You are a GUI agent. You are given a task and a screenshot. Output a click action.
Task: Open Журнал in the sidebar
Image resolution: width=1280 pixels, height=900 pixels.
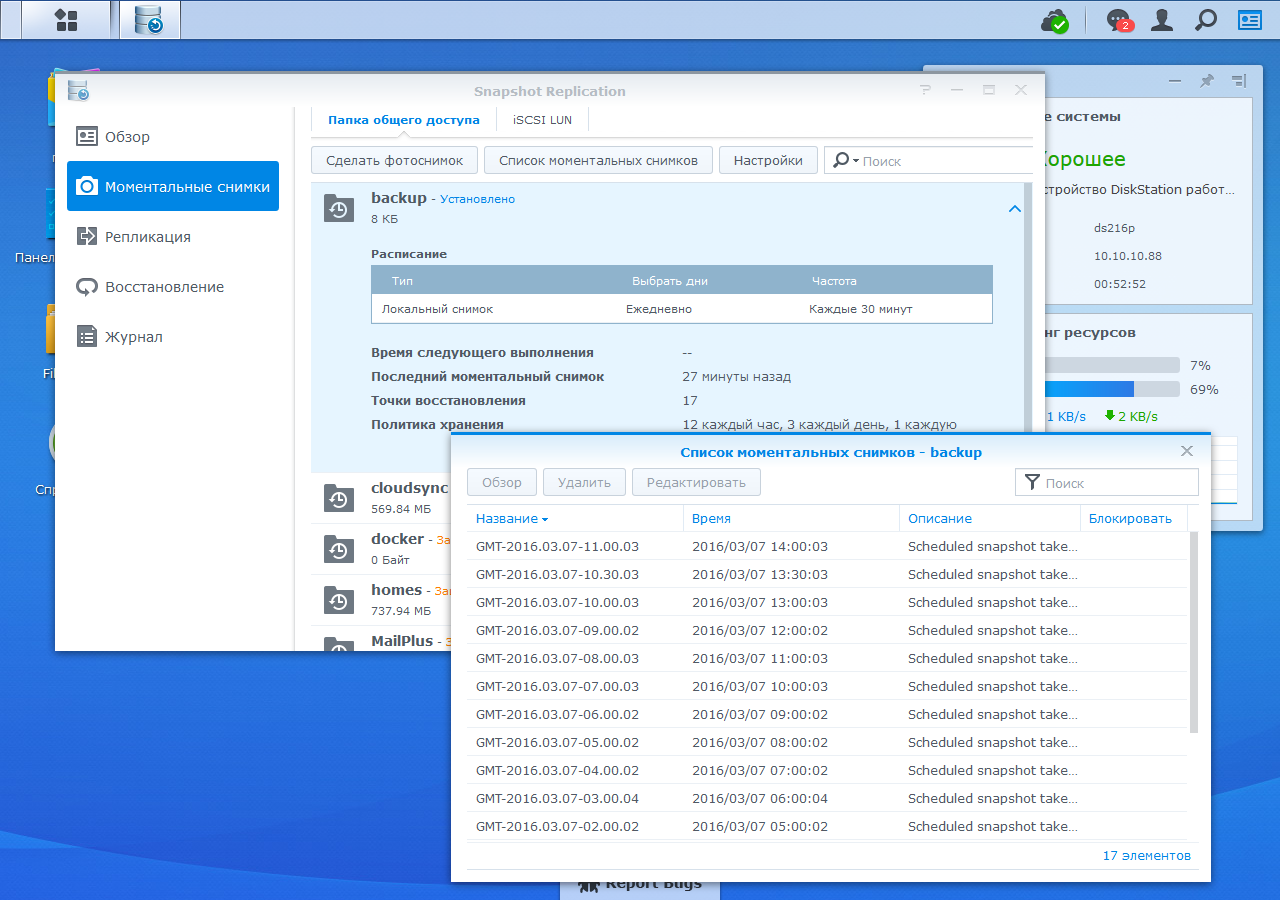click(173, 337)
